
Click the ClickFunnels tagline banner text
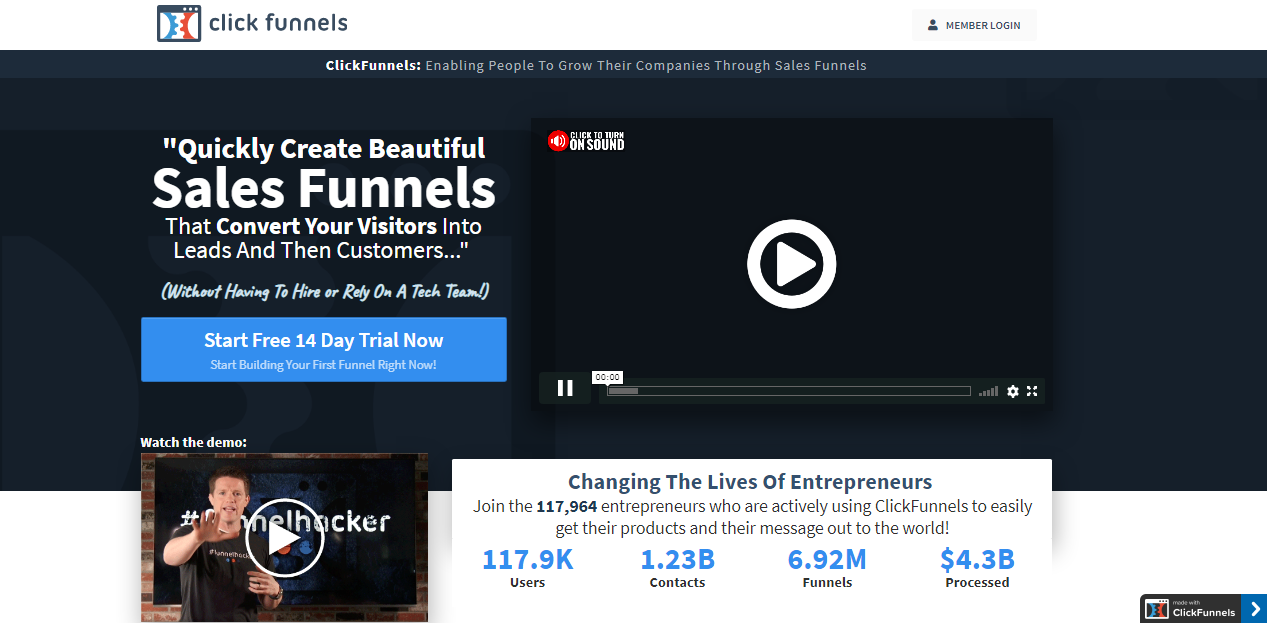coord(596,65)
